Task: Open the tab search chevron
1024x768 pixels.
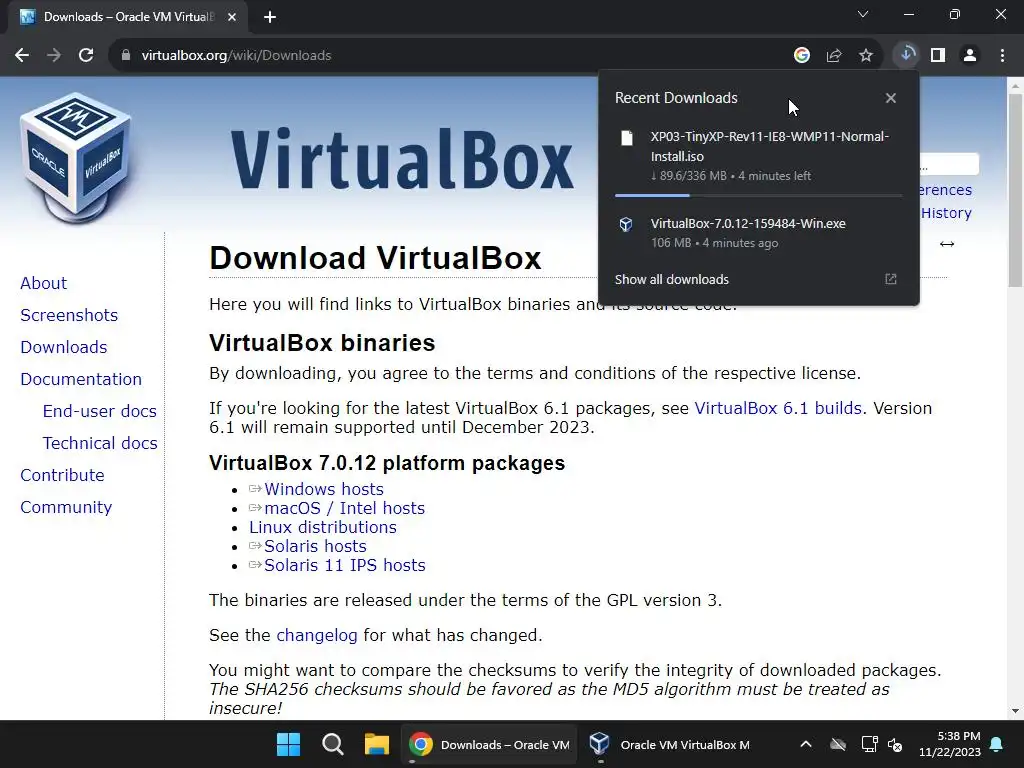Action: click(863, 14)
